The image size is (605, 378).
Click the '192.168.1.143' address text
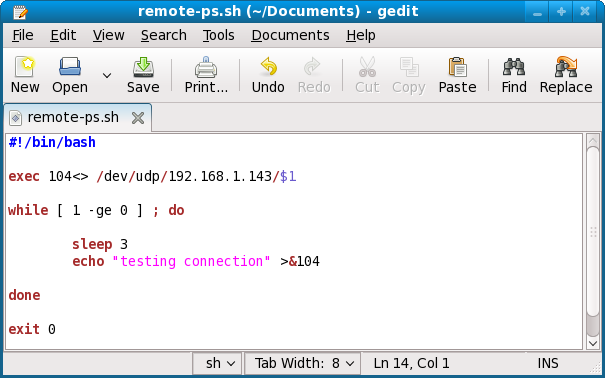220,176
